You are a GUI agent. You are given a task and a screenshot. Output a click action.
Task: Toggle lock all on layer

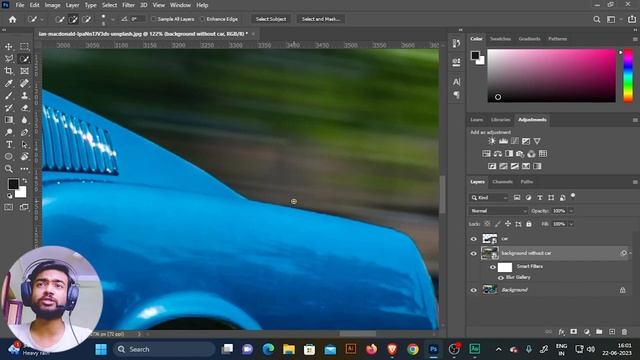[529, 224]
